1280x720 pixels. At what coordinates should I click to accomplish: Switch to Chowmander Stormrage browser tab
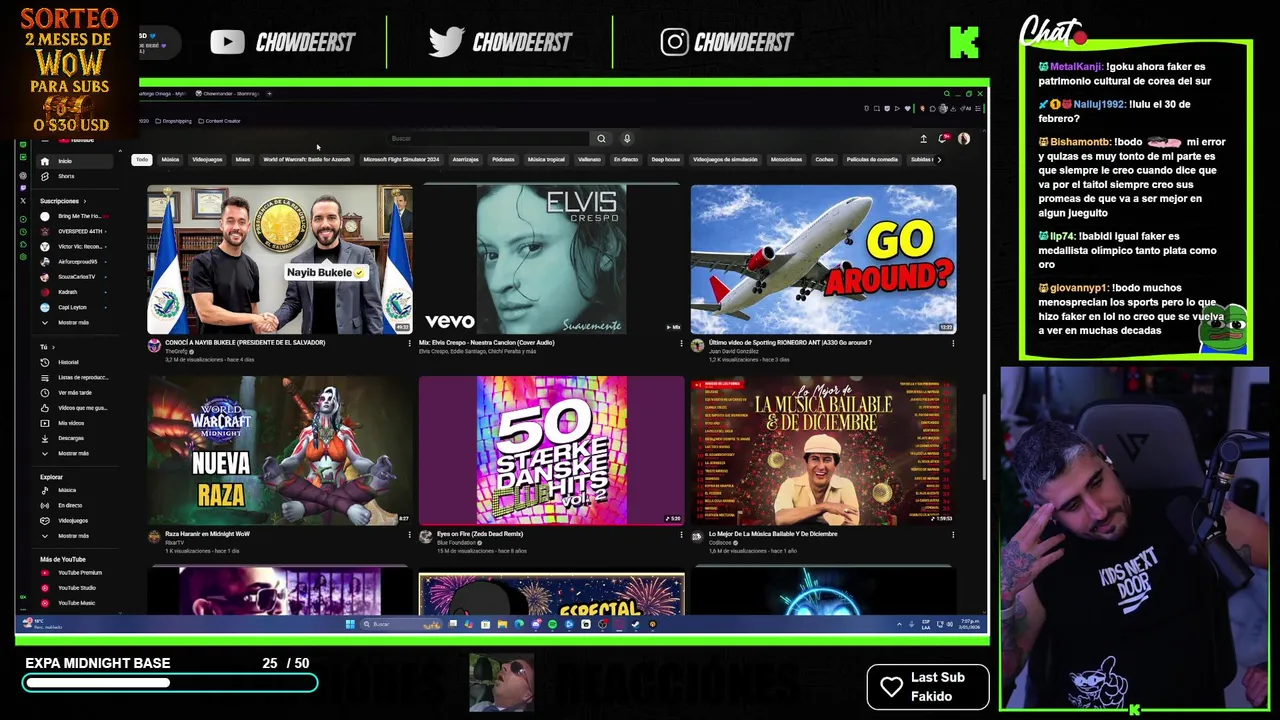(230, 93)
